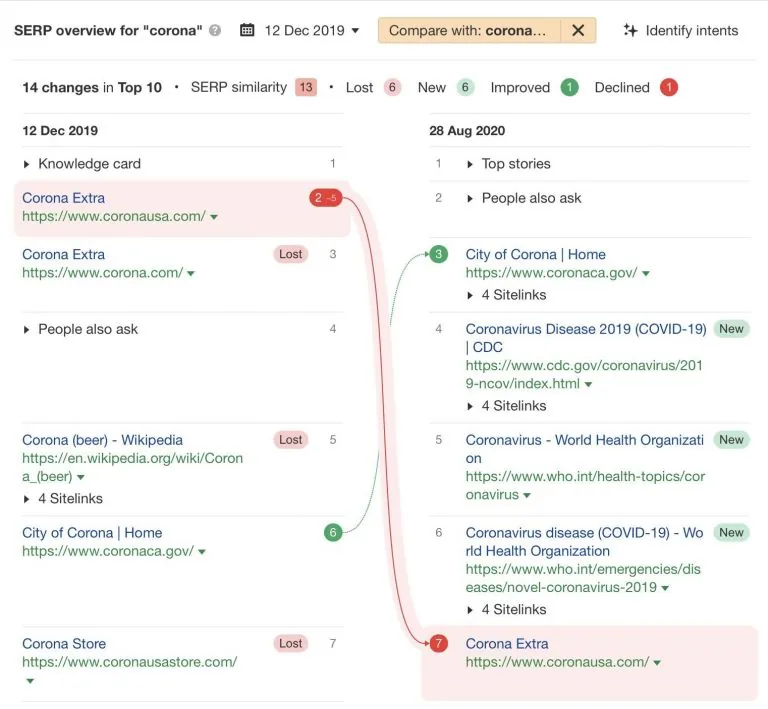Open dropdown arrow beside coronausa.com URL in 2019 column
Image resolution: width=768 pixels, height=709 pixels.
(x=214, y=217)
